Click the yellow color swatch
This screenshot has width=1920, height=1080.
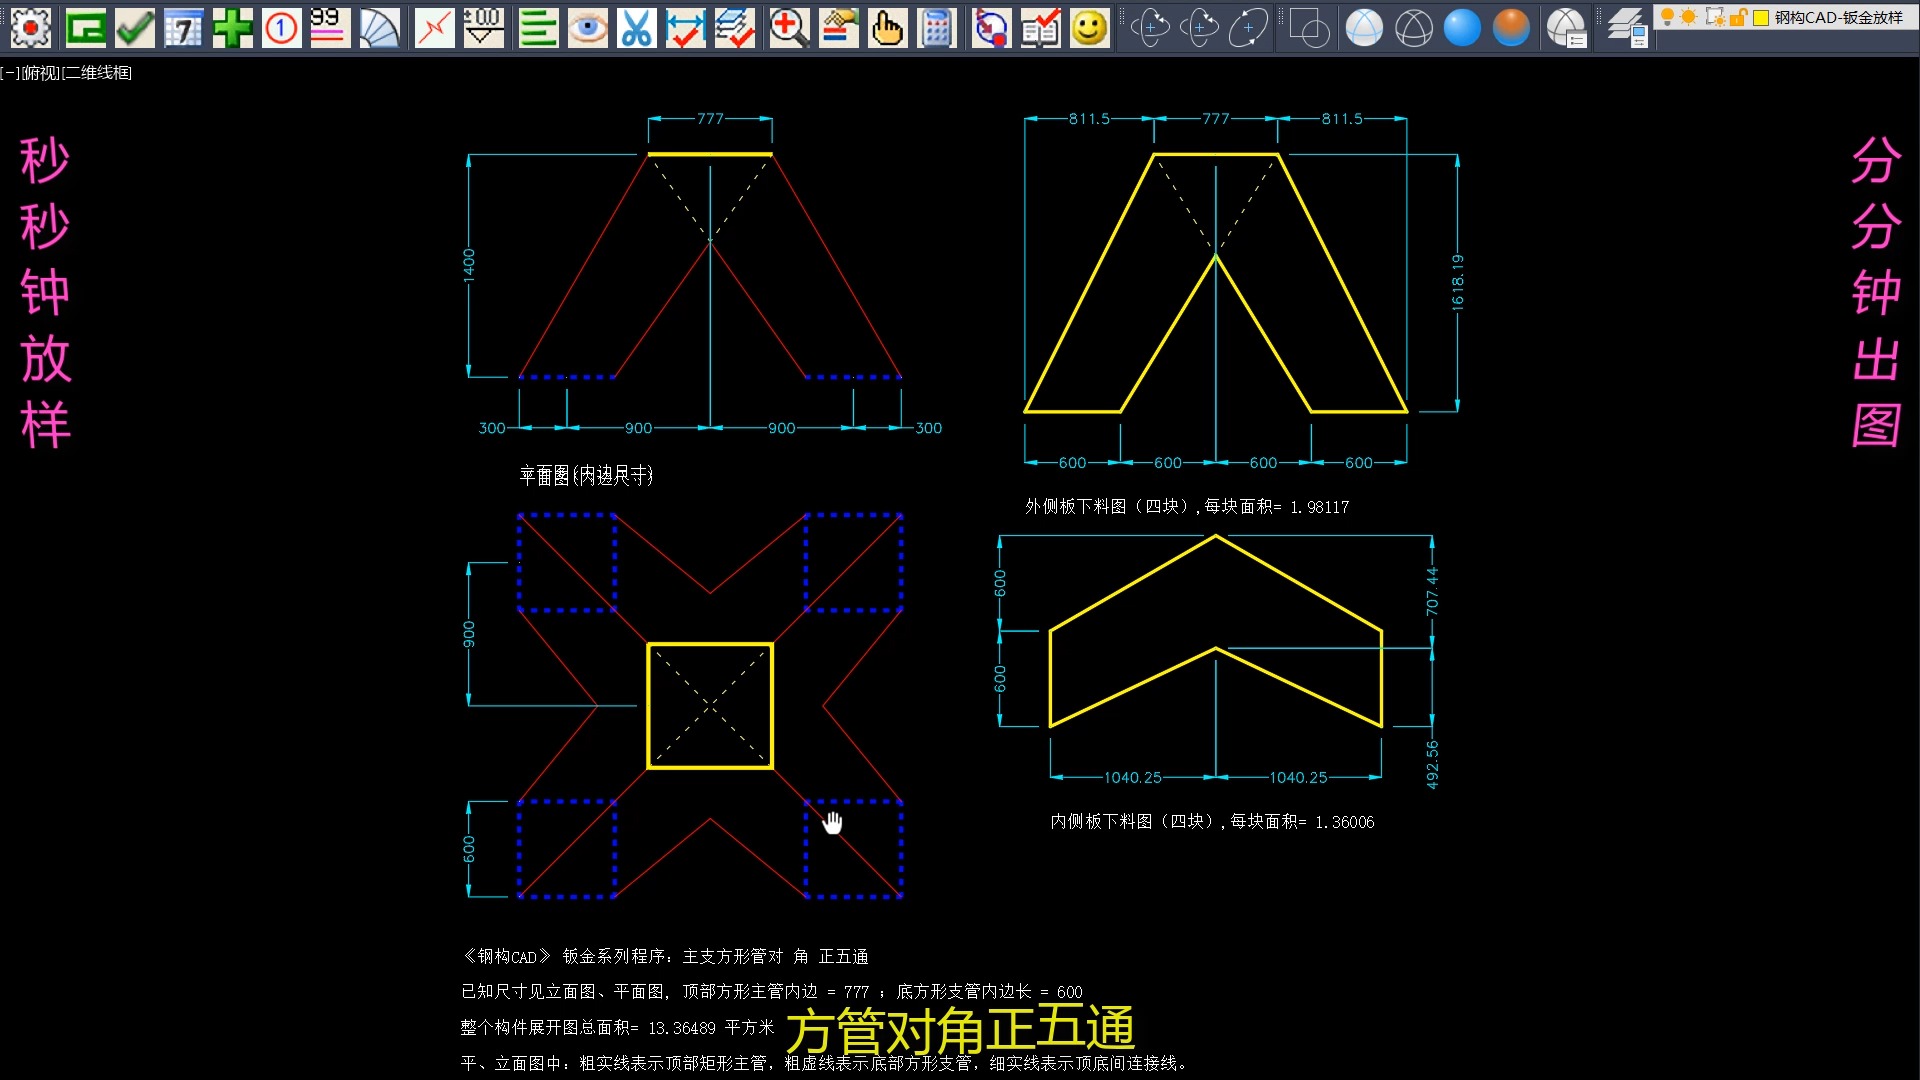point(1760,17)
